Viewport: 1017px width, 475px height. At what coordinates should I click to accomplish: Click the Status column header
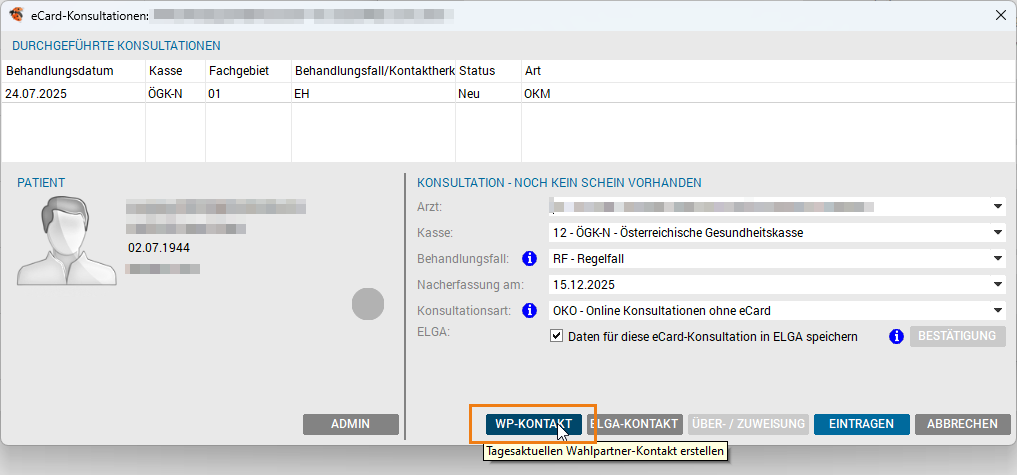pyautogui.click(x=477, y=71)
